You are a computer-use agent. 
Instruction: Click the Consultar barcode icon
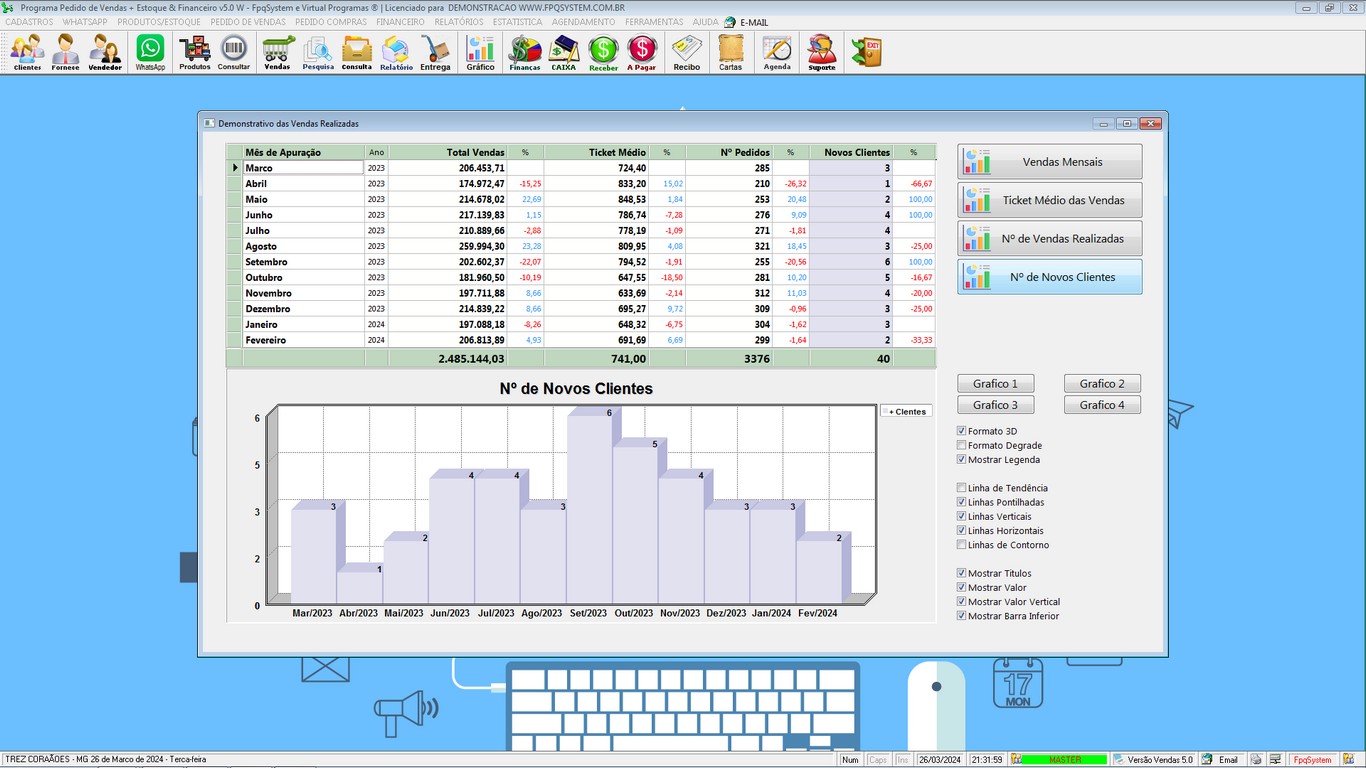point(234,53)
